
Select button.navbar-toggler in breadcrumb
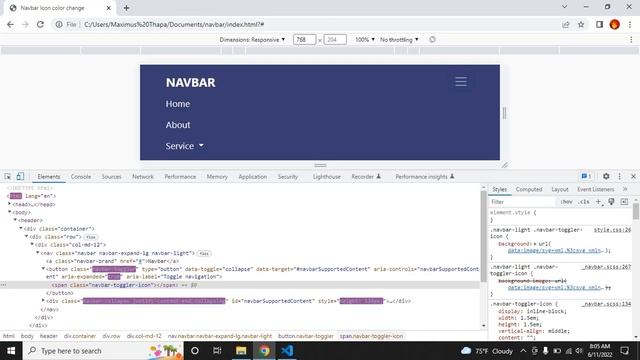[306, 336]
